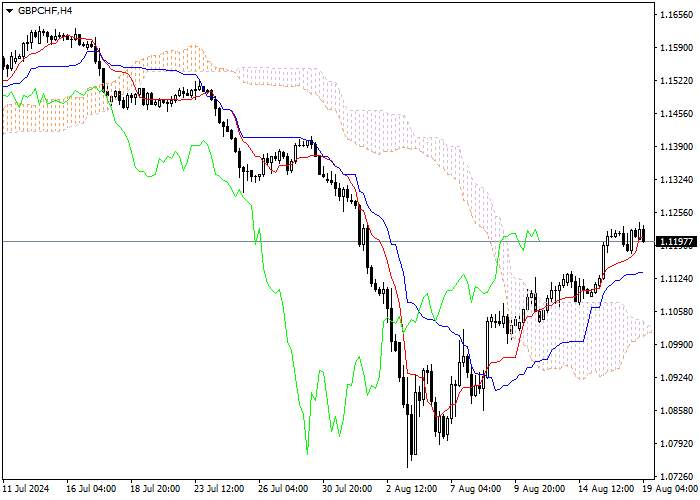Select the 18 Jul 20:00 time label
The width and height of the screenshot is (700, 500).
click(x=156, y=489)
